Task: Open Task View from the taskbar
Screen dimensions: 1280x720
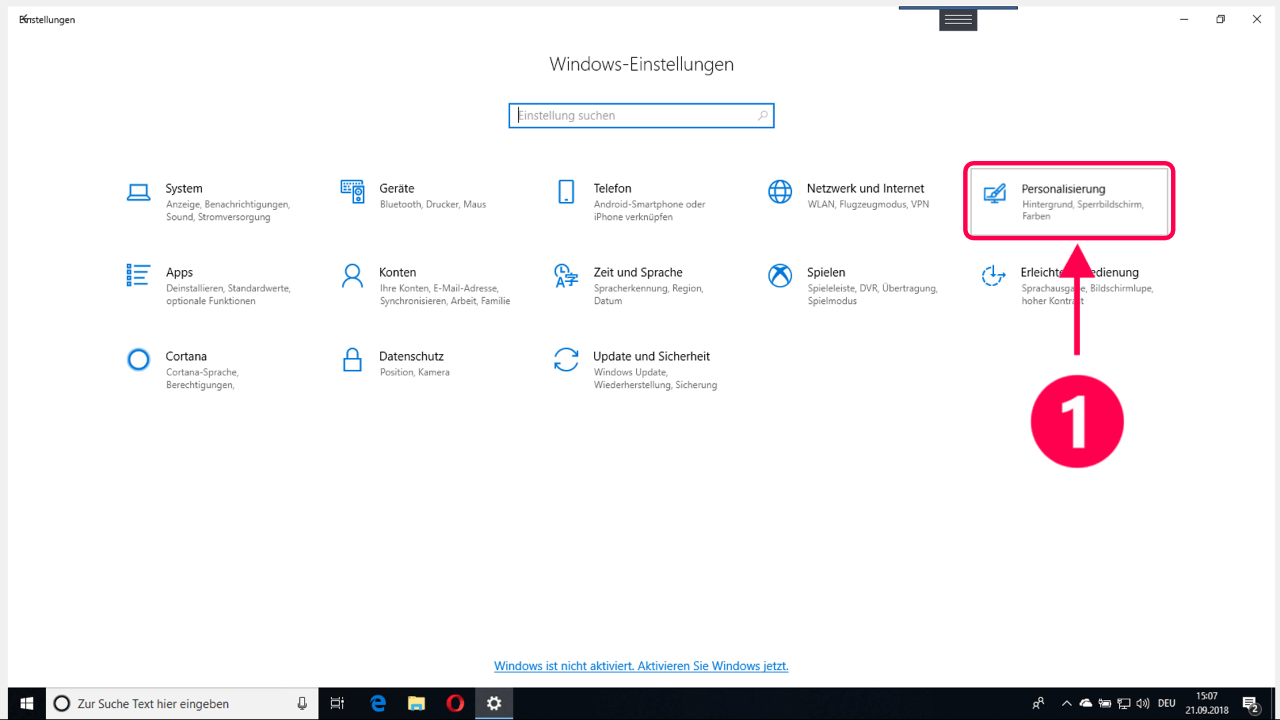Action: 337,704
